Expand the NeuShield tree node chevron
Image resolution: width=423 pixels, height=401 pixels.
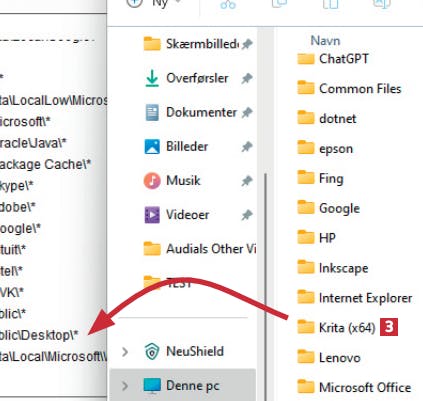click(125, 352)
